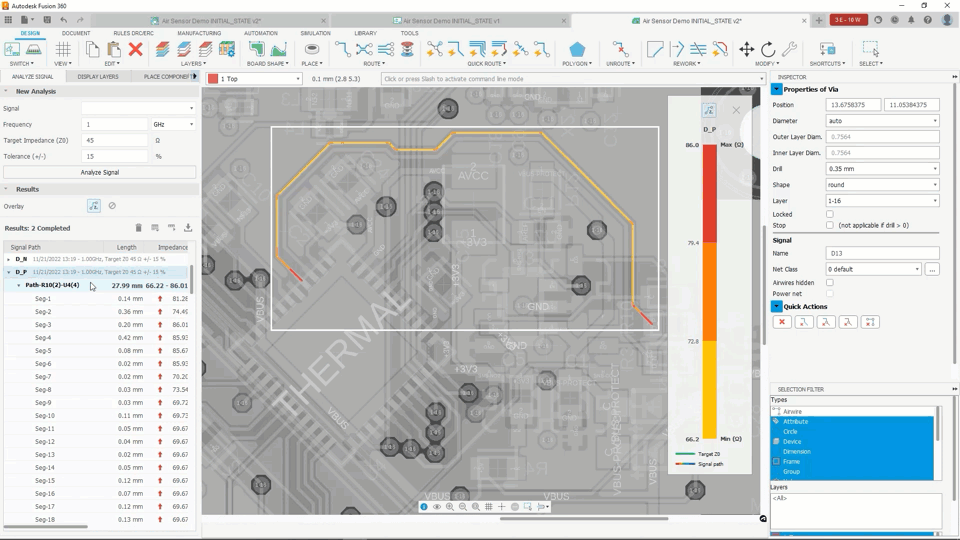Click the Polygon pour tool icon
Screen dimensions: 960x540
(577, 49)
